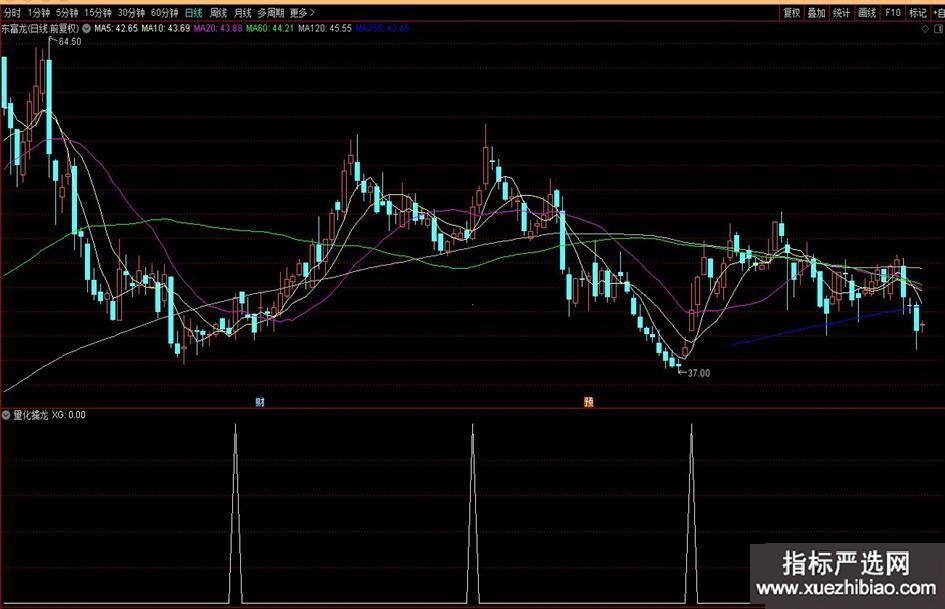The height and width of the screenshot is (609, 945).
Task: Click the orange event marker on time axis
Action: point(588,402)
